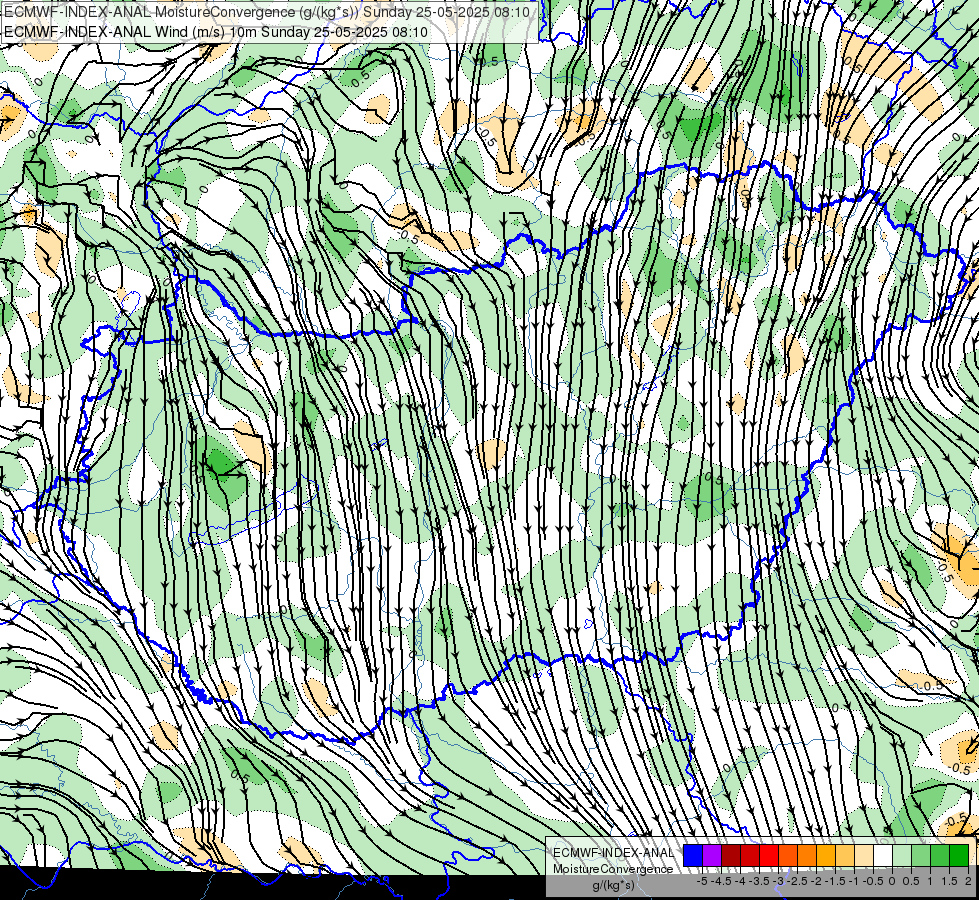Pick the orange swatch between -2.5 and -2
979x900 pixels.
pyautogui.click(x=807, y=855)
